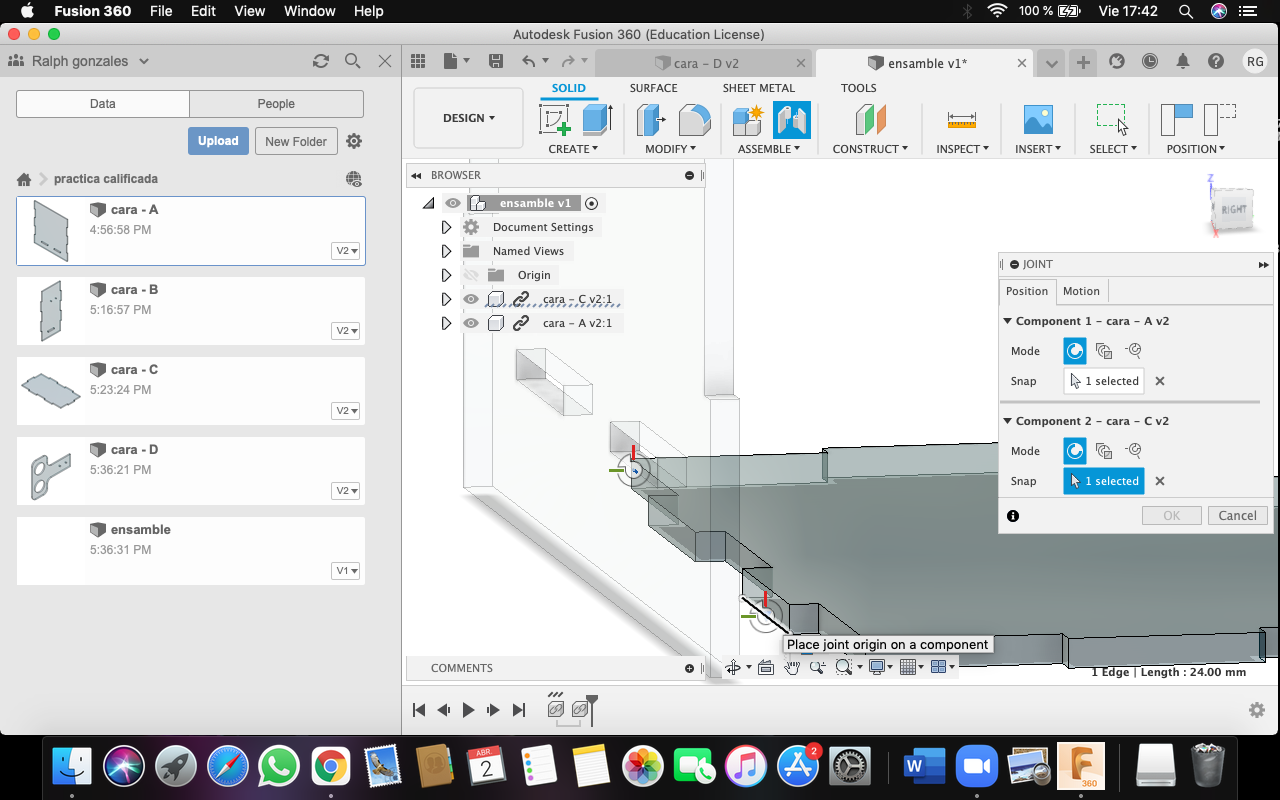Click the New Folder button

(x=296, y=141)
